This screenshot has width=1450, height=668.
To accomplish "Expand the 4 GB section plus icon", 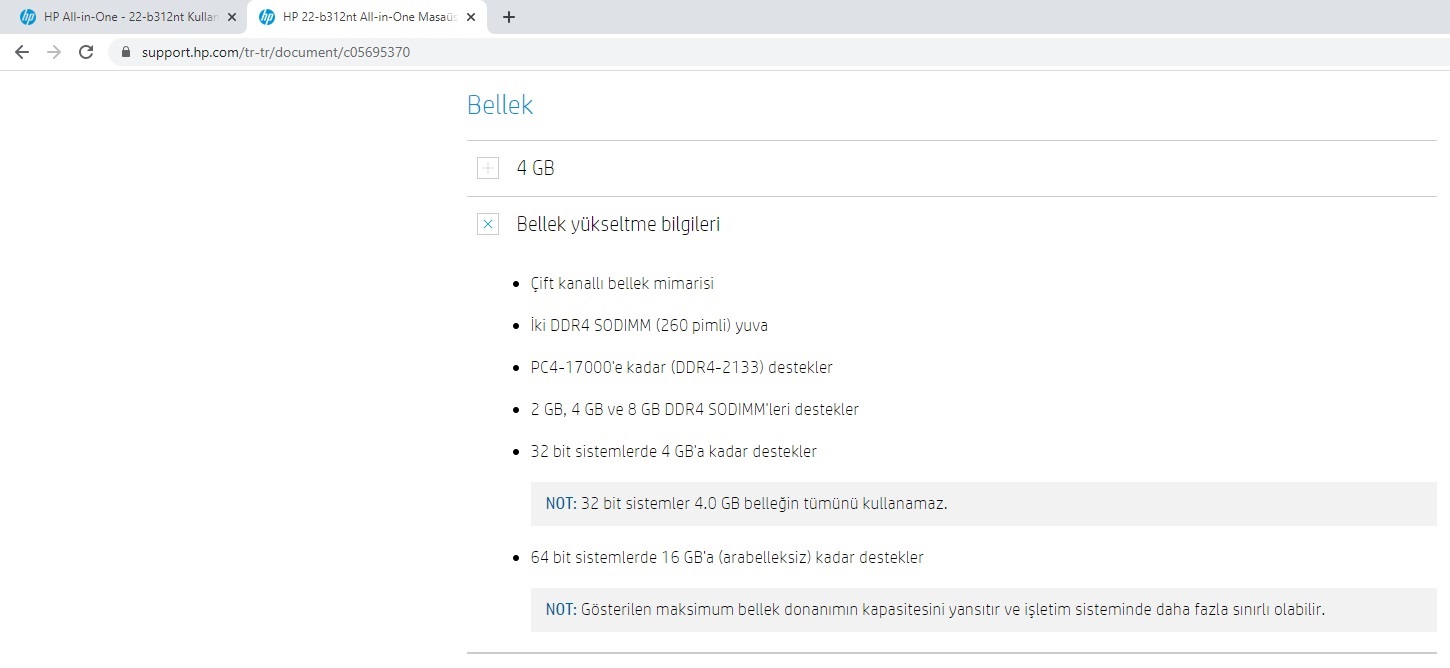I will (488, 168).
